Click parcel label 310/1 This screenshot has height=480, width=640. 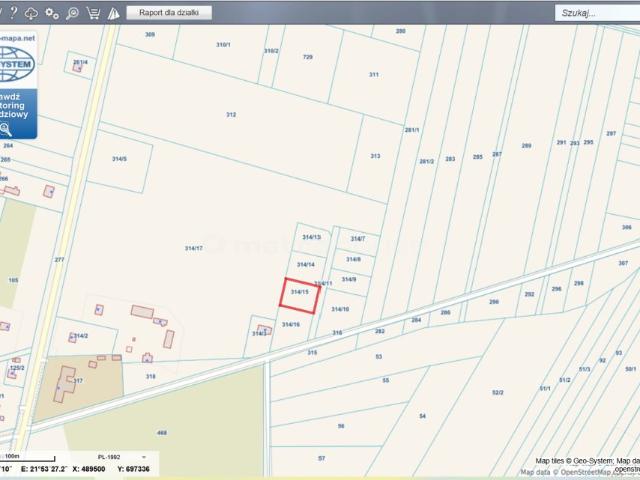(x=223, y=44)
